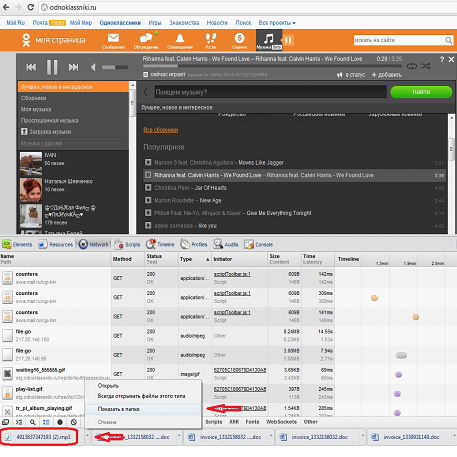
Task: Adjust the player volume slider
Action: click(x=115, y=67)
